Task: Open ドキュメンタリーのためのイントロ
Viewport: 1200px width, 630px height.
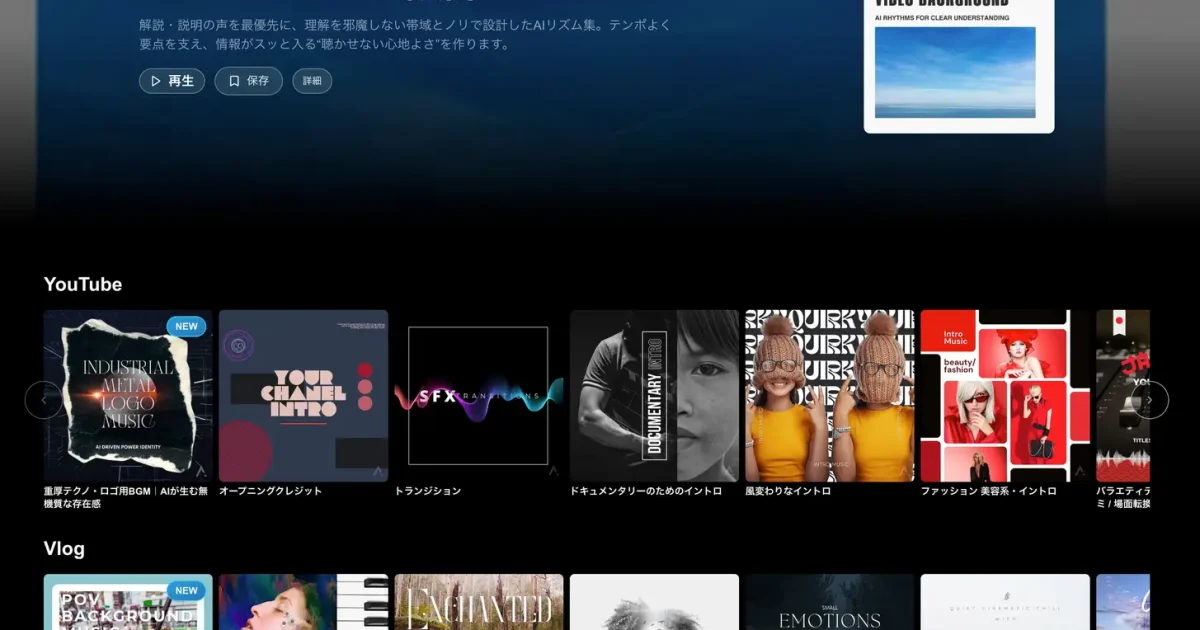Action: 654,394
